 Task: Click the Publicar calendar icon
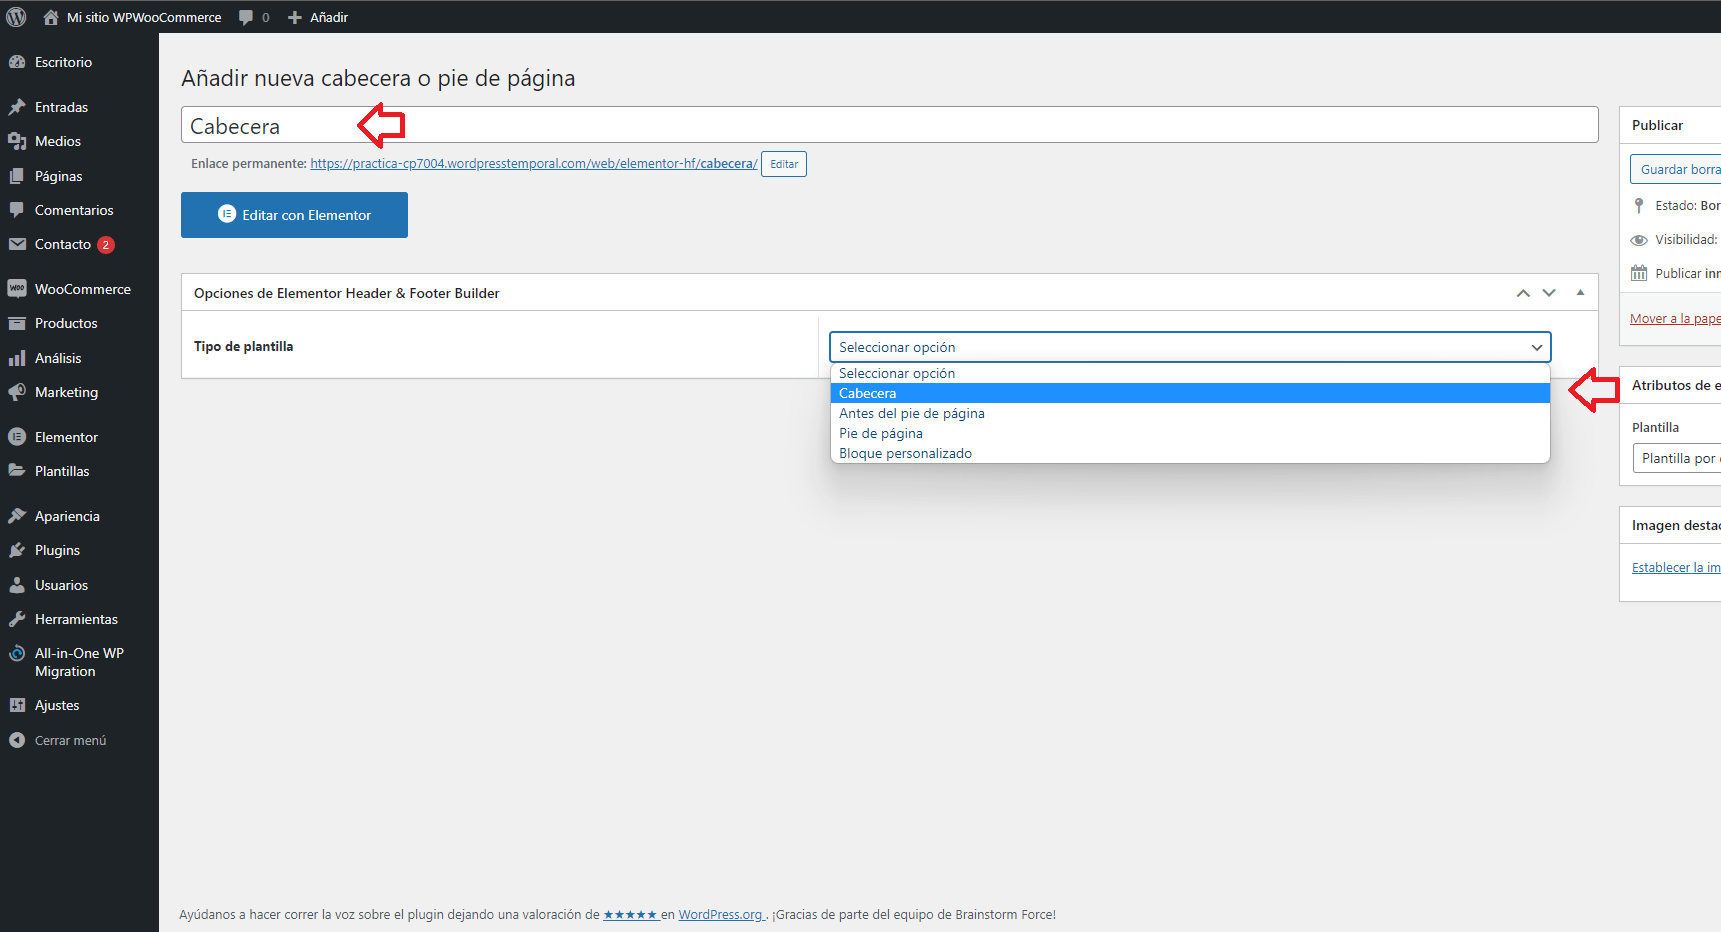click(1639, 273)
